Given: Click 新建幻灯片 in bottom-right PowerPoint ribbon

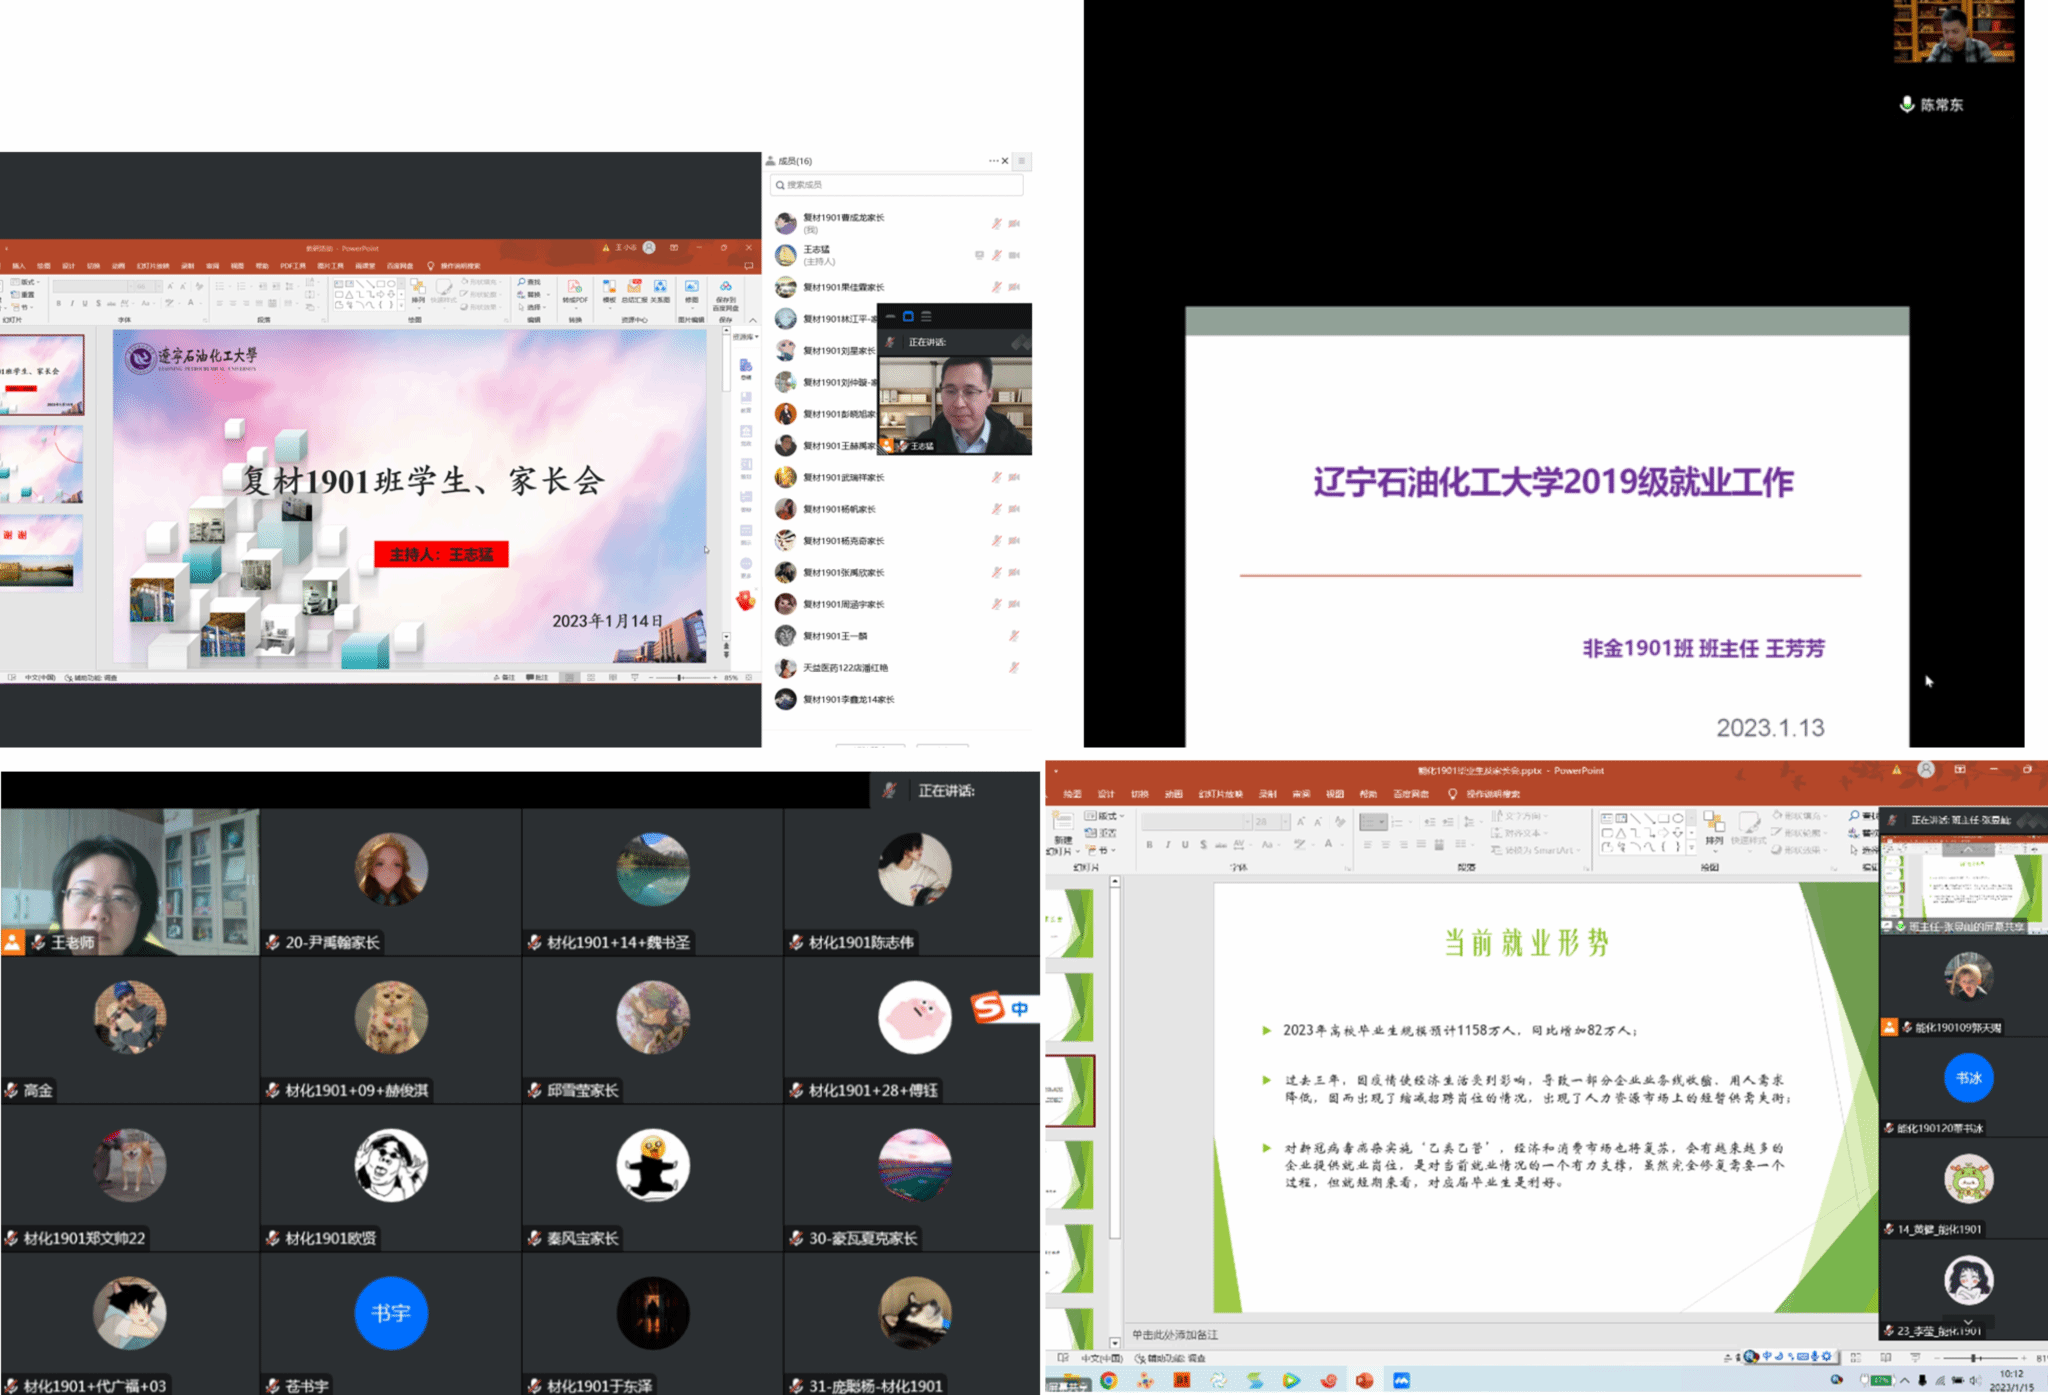Looking at the screenshot, I should (x=1062, y=833).
